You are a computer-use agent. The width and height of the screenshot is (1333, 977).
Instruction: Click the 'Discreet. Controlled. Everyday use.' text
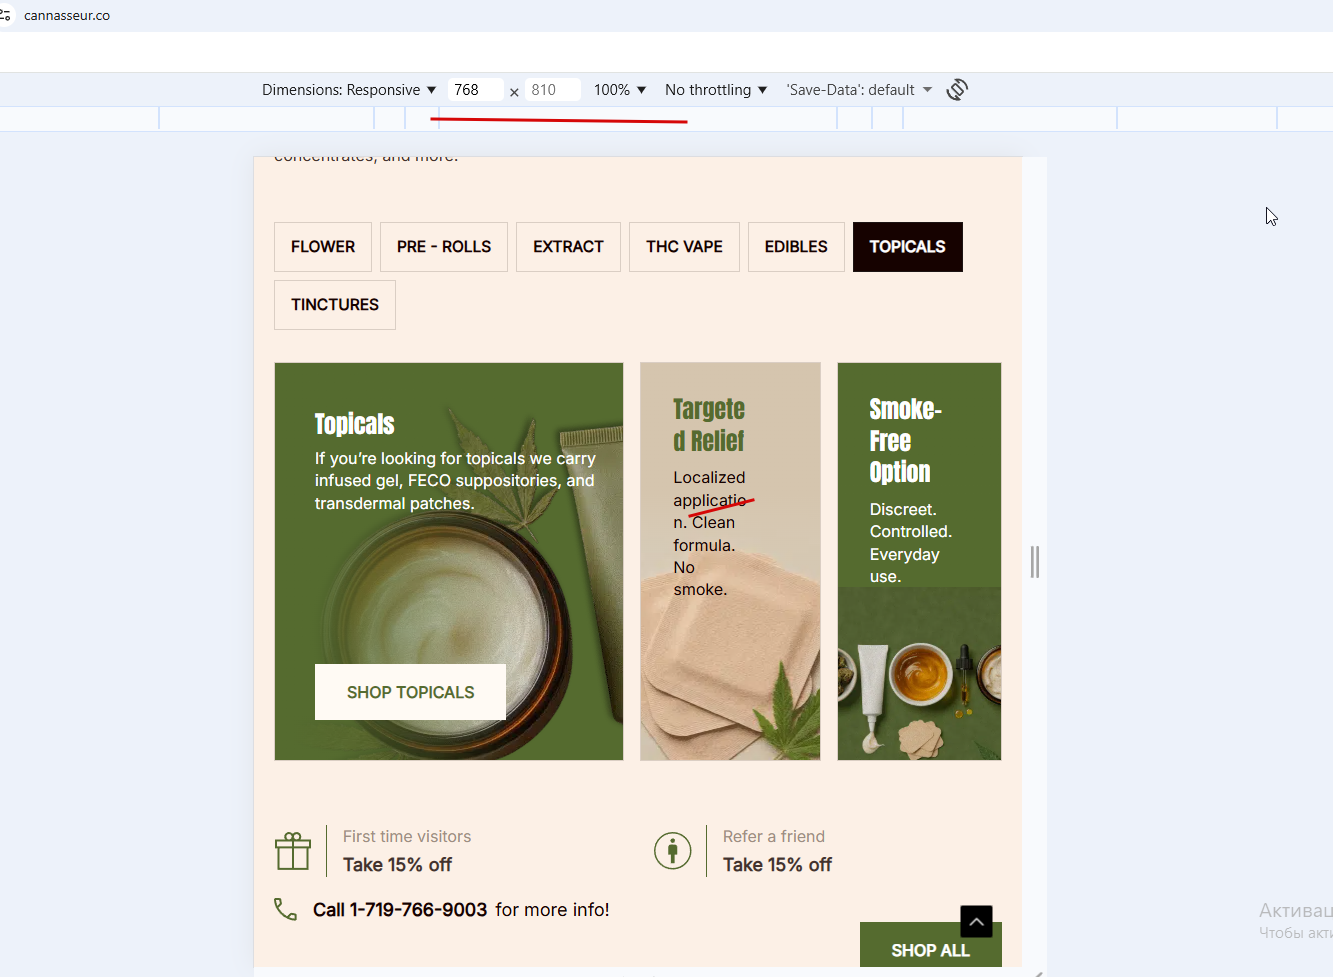coord(910,543)
